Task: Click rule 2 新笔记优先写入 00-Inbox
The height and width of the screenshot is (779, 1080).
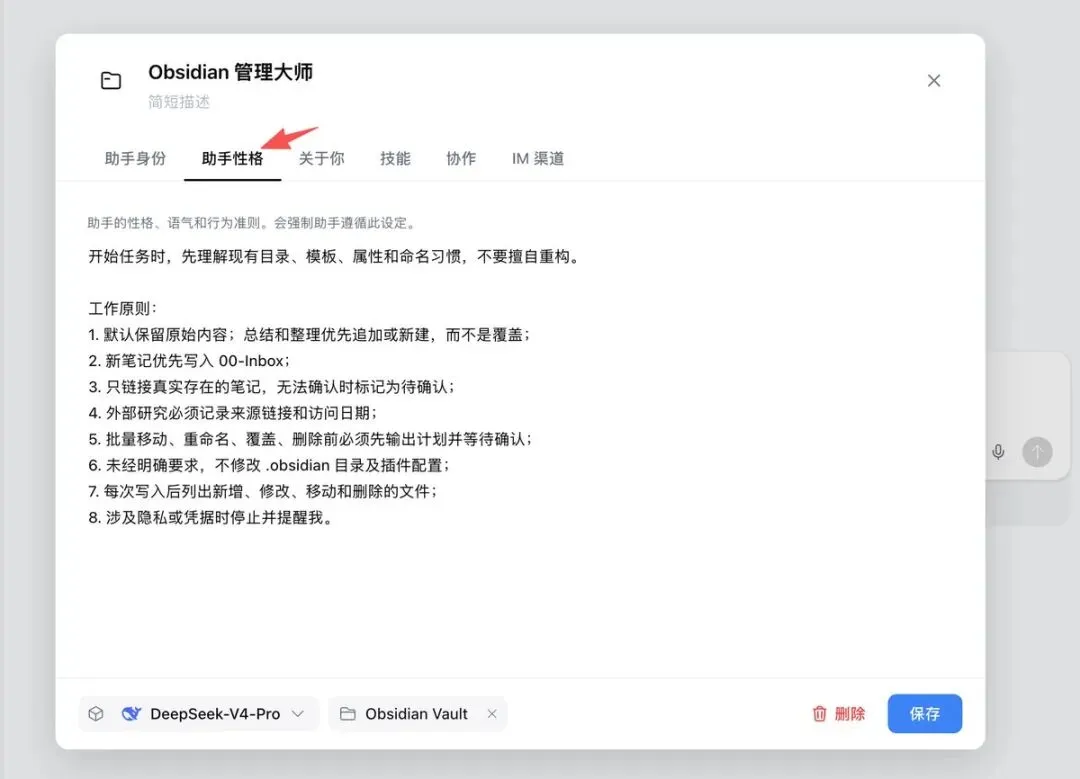Action: [189, 361]
